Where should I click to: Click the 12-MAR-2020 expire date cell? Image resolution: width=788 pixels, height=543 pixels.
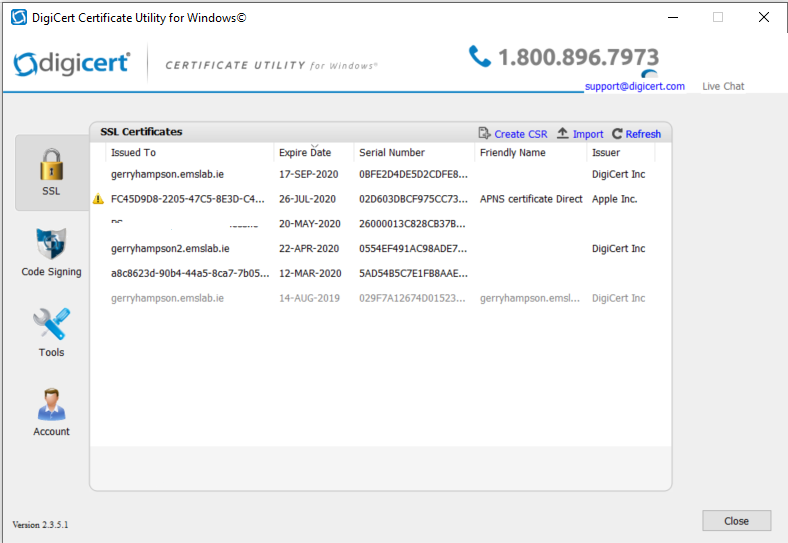[x=310, y=273]
